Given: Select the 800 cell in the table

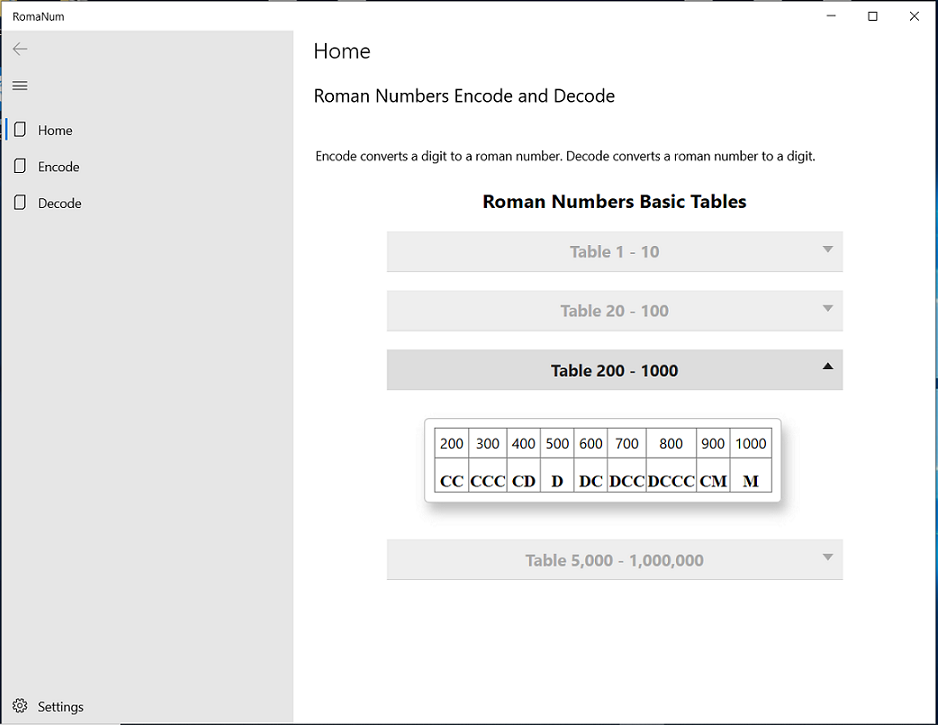Looking at the screenshot, I should [x=671, y=443].
